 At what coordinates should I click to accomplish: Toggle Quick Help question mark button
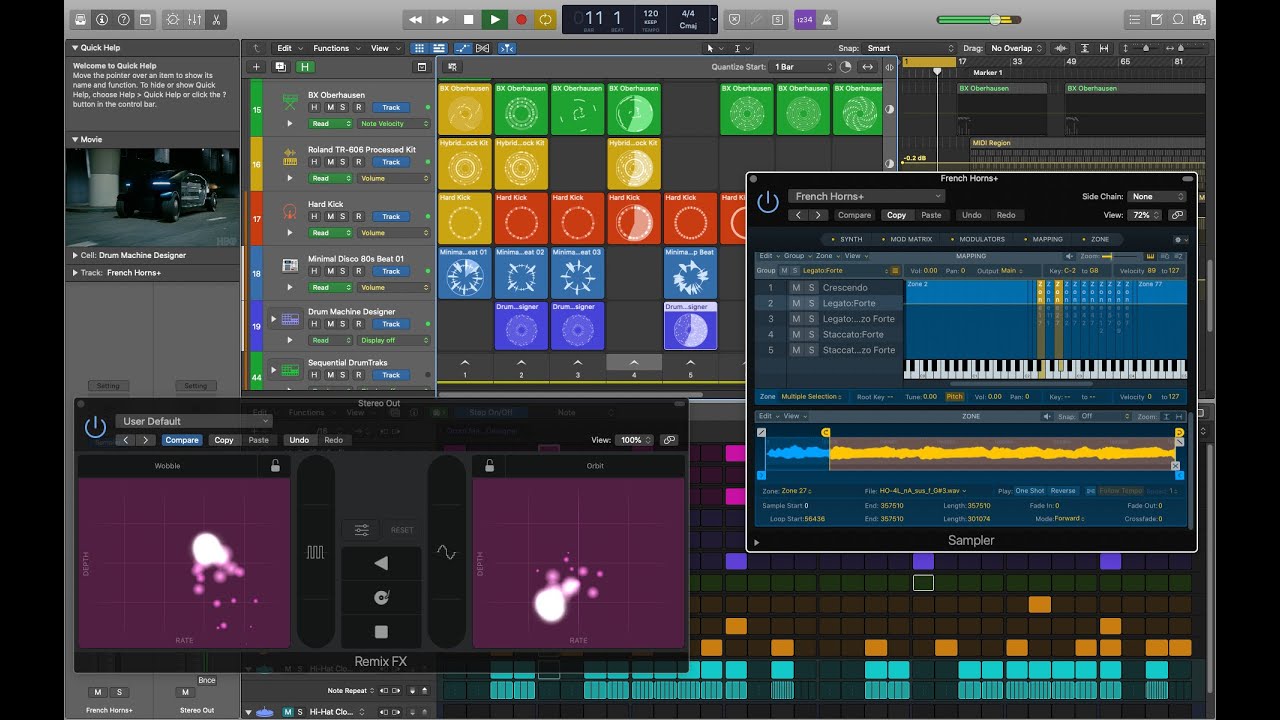(124, 19)
